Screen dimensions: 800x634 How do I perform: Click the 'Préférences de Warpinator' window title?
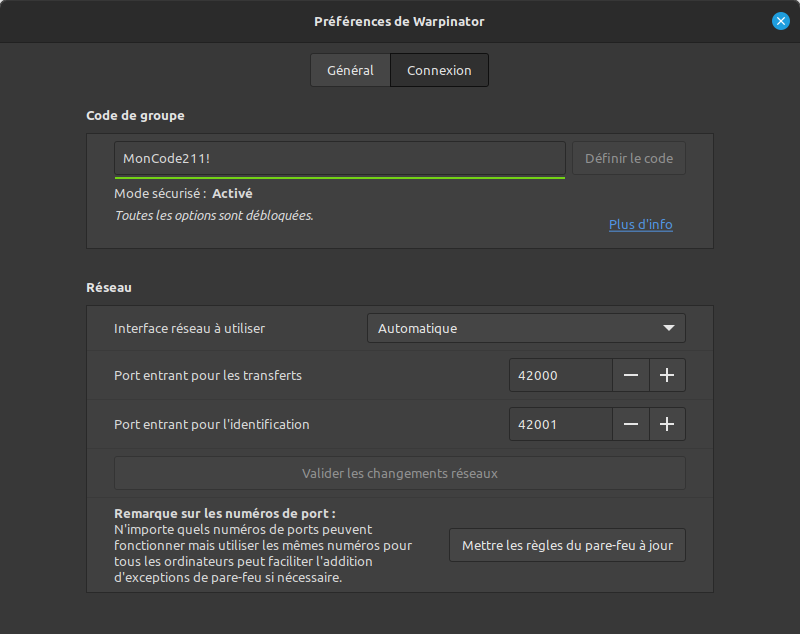(x=399, y=21)
